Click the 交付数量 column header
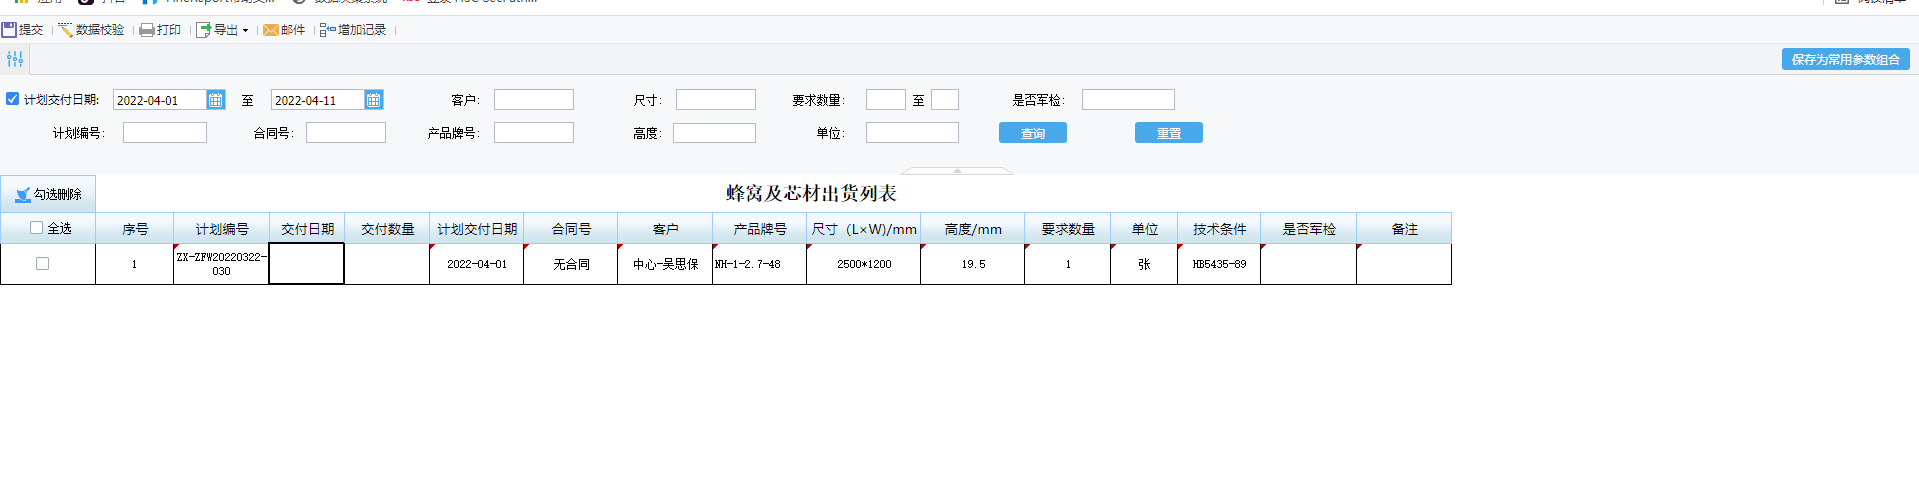This screenshot has width=1919, height=499. (387, 229)
